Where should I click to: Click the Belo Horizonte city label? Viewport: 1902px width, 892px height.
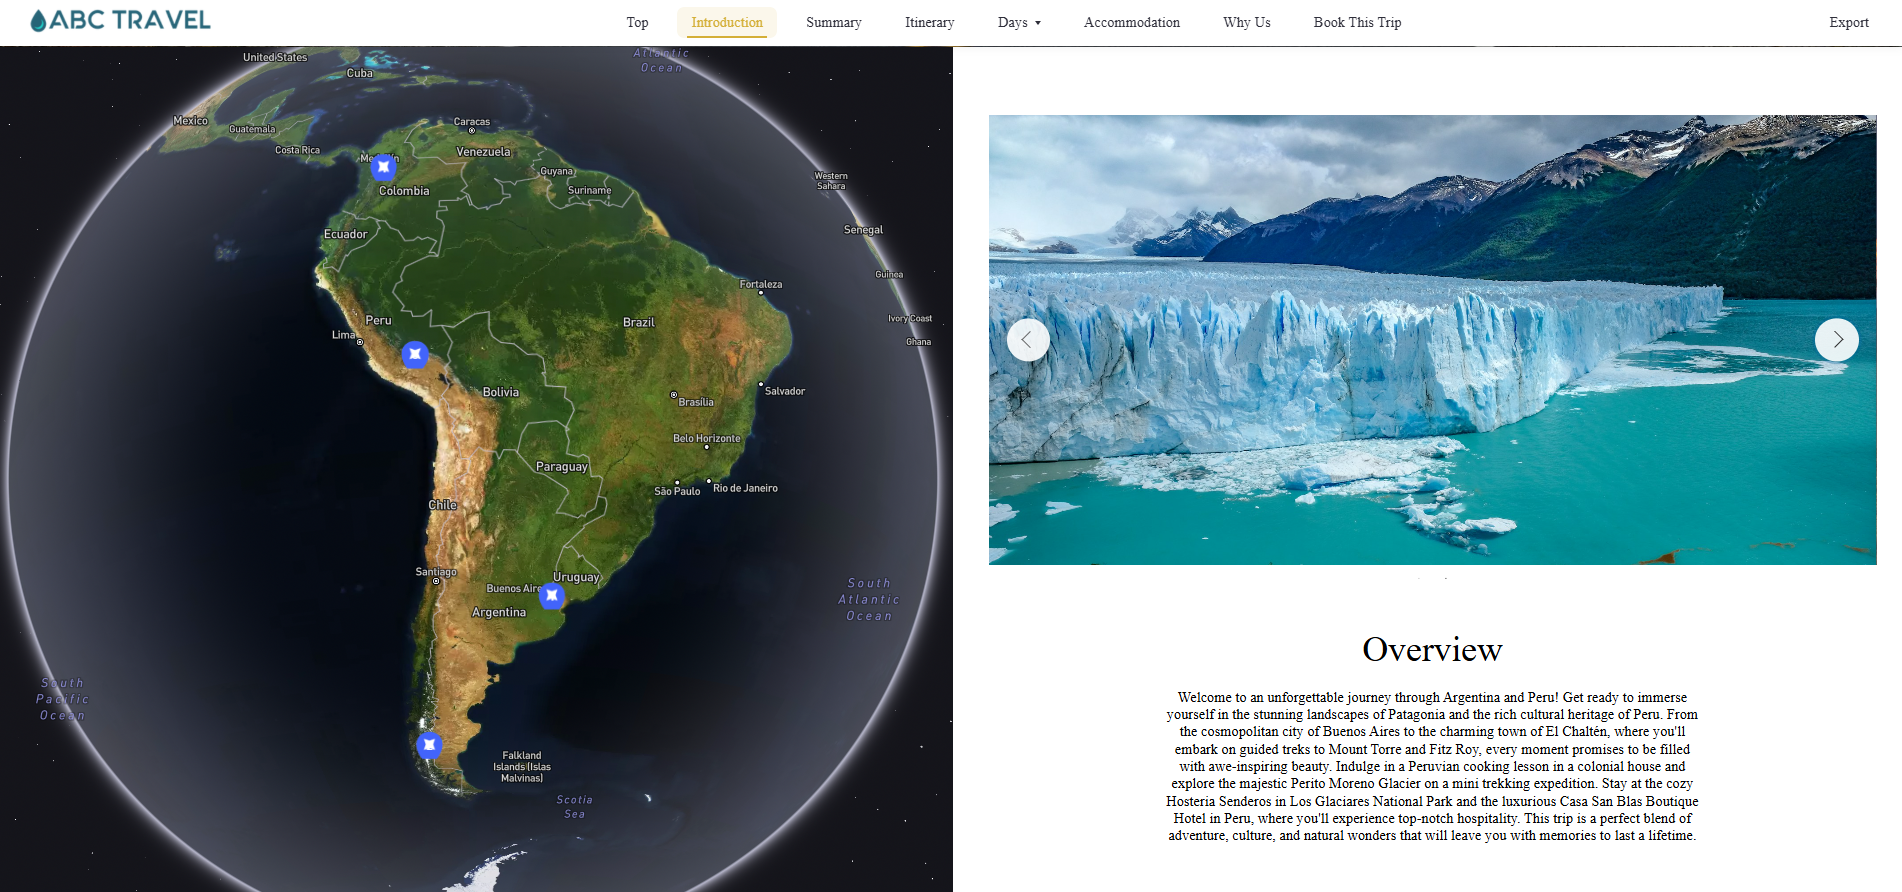707,438
